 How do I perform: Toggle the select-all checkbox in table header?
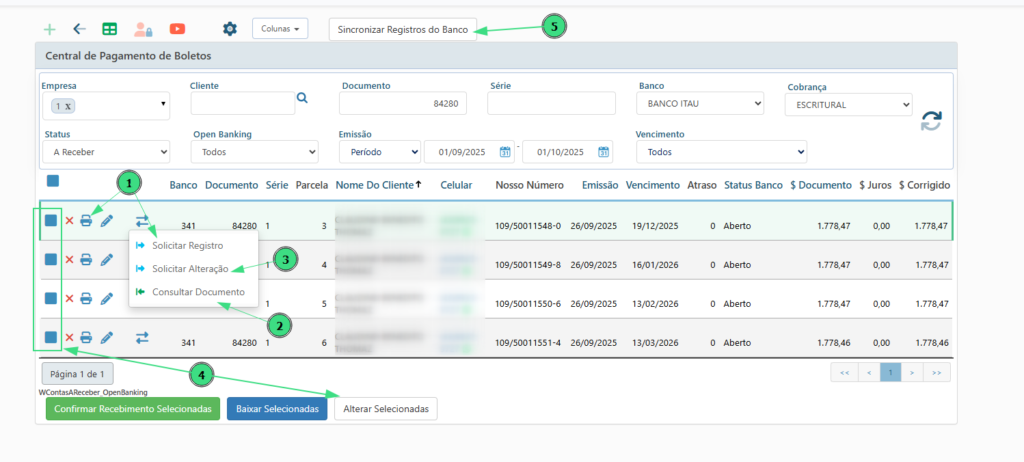(53, 181)
